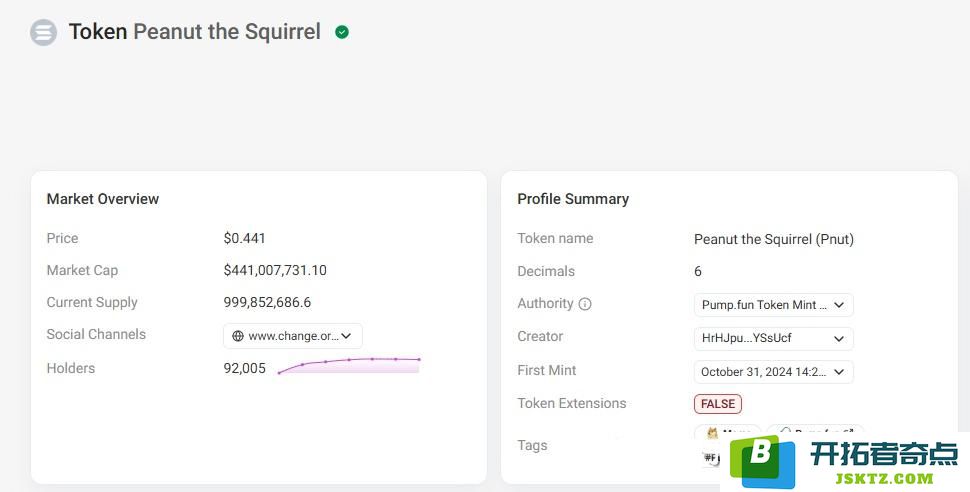Click the Holders count 92,005

(x=244, y=368)
